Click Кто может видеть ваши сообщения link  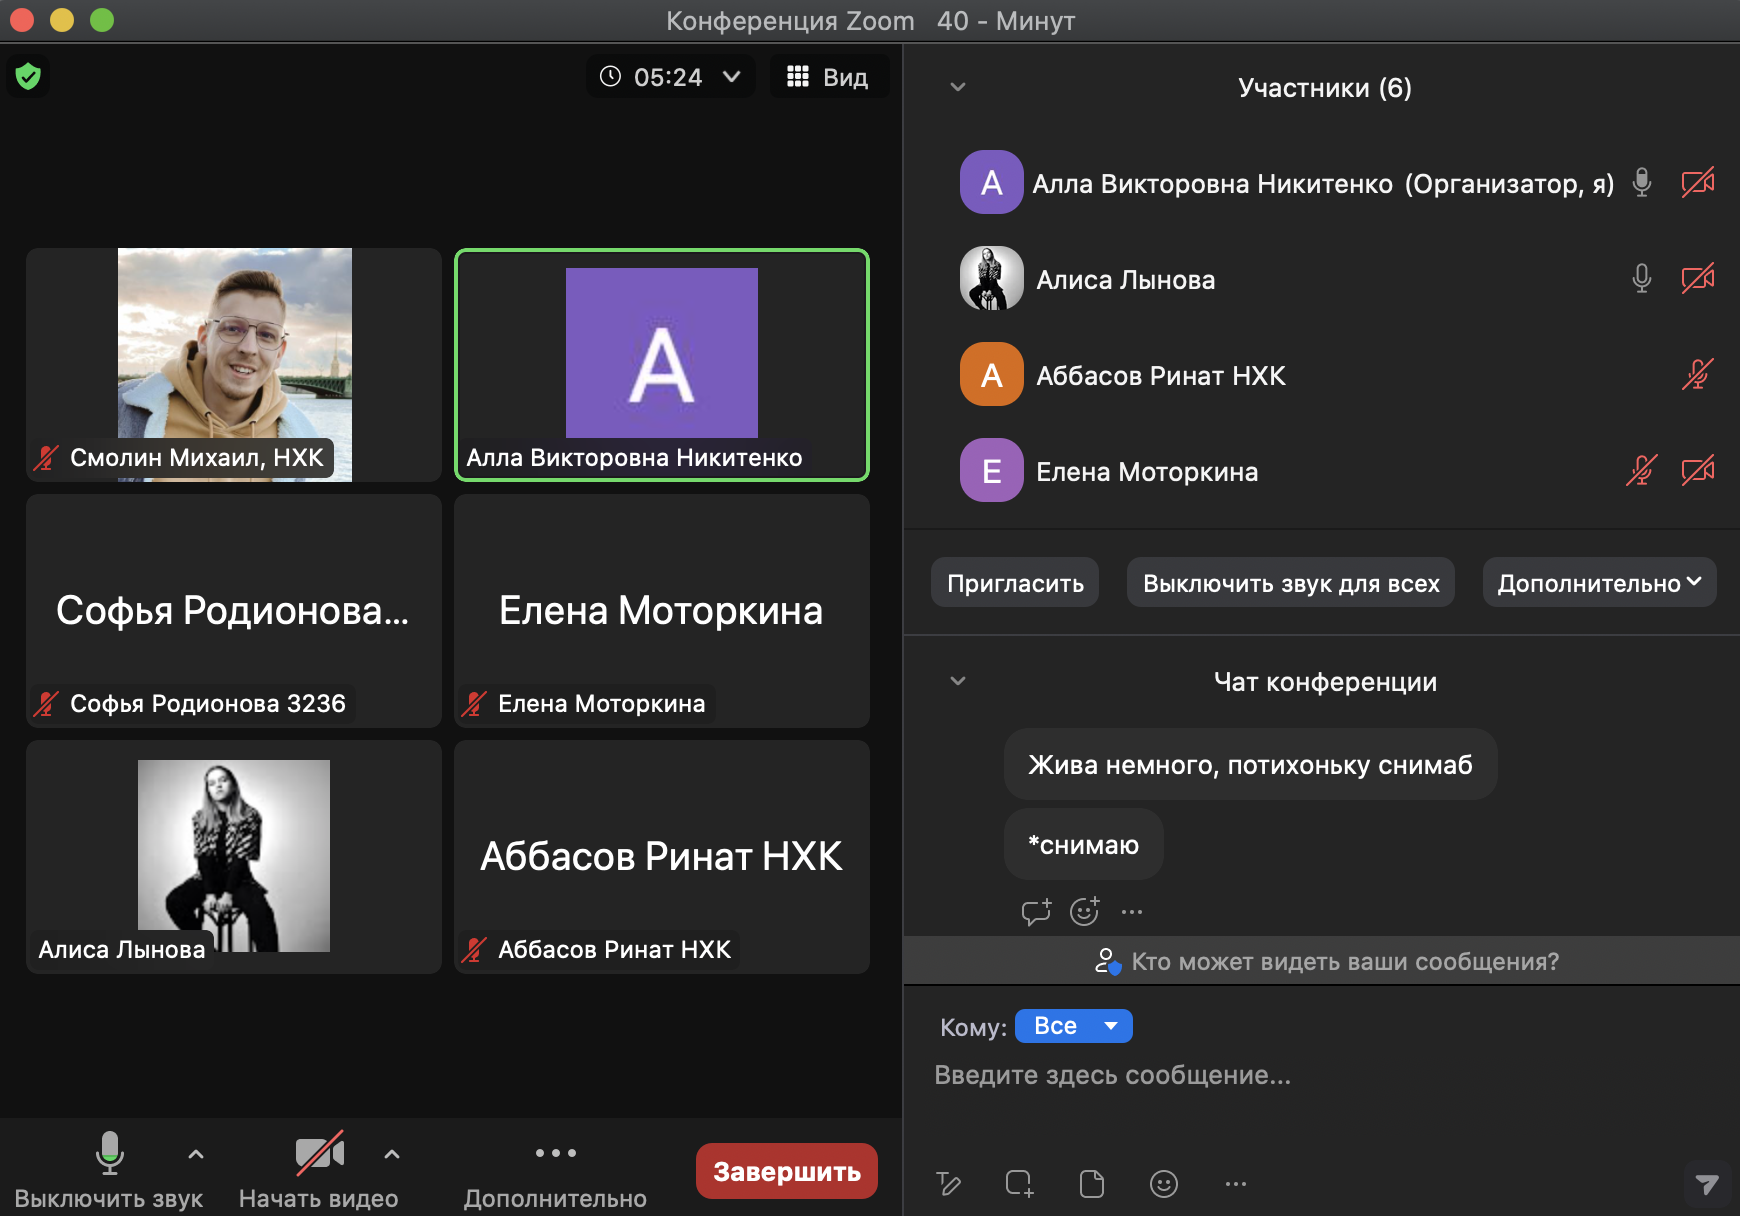pos(1345,961)
